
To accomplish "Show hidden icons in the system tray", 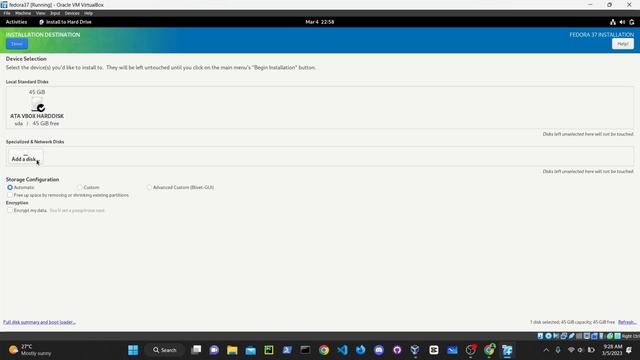I will tap(546, 350).
